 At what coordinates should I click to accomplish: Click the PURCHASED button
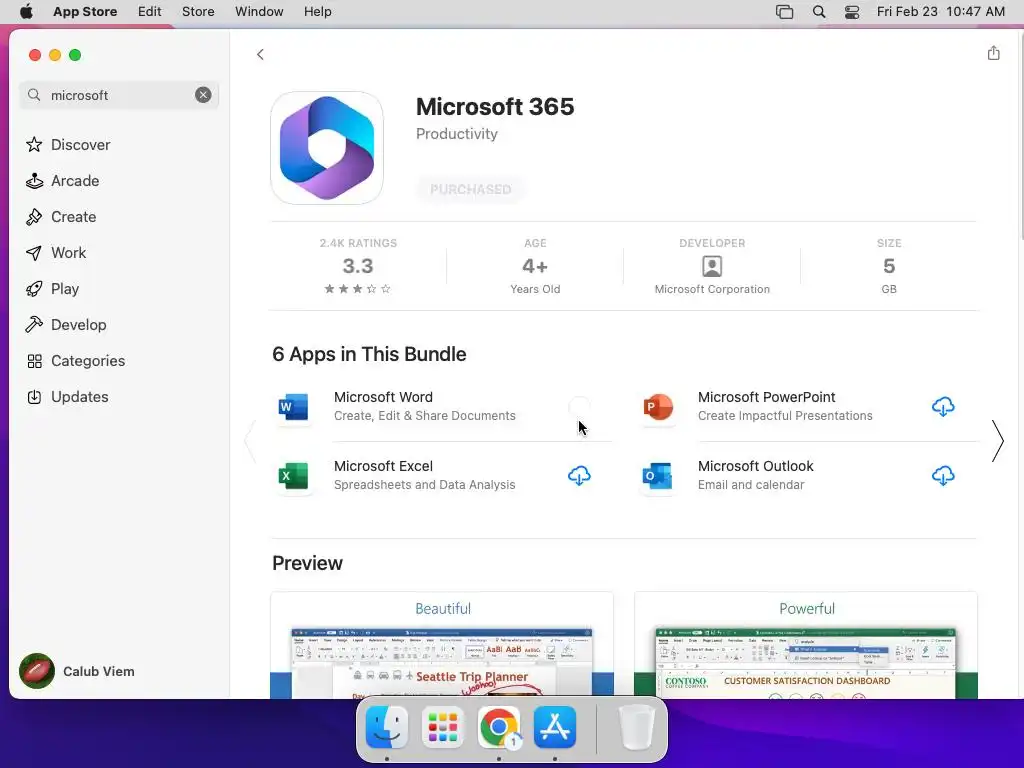click(470, 189)
